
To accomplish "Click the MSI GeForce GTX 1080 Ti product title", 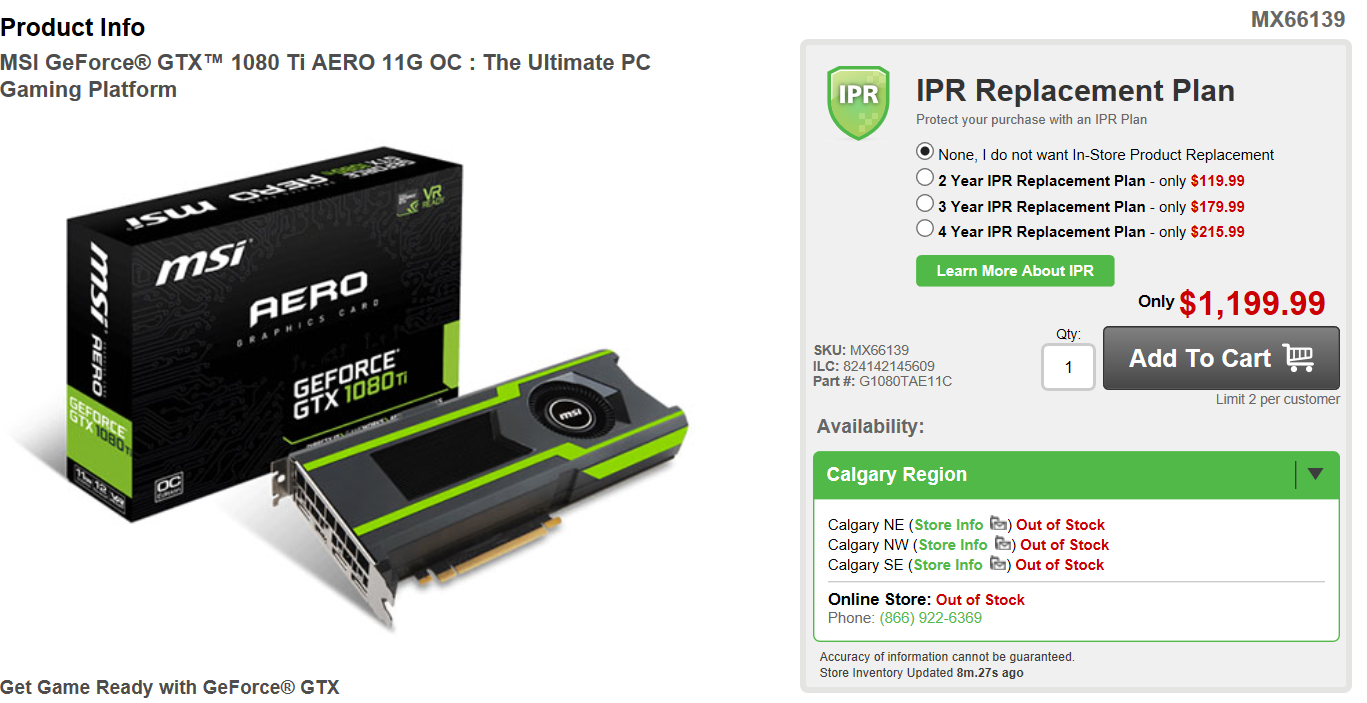I will coord(325,76).
